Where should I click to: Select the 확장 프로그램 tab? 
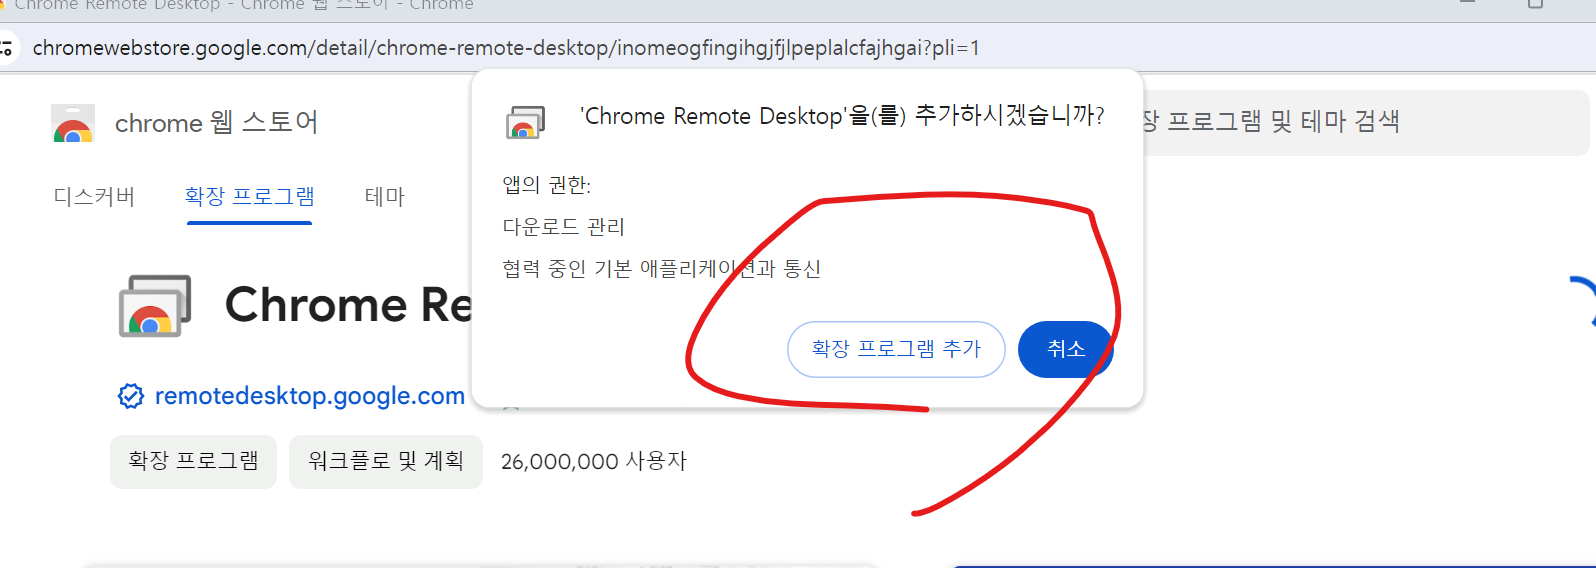point(249,197)
